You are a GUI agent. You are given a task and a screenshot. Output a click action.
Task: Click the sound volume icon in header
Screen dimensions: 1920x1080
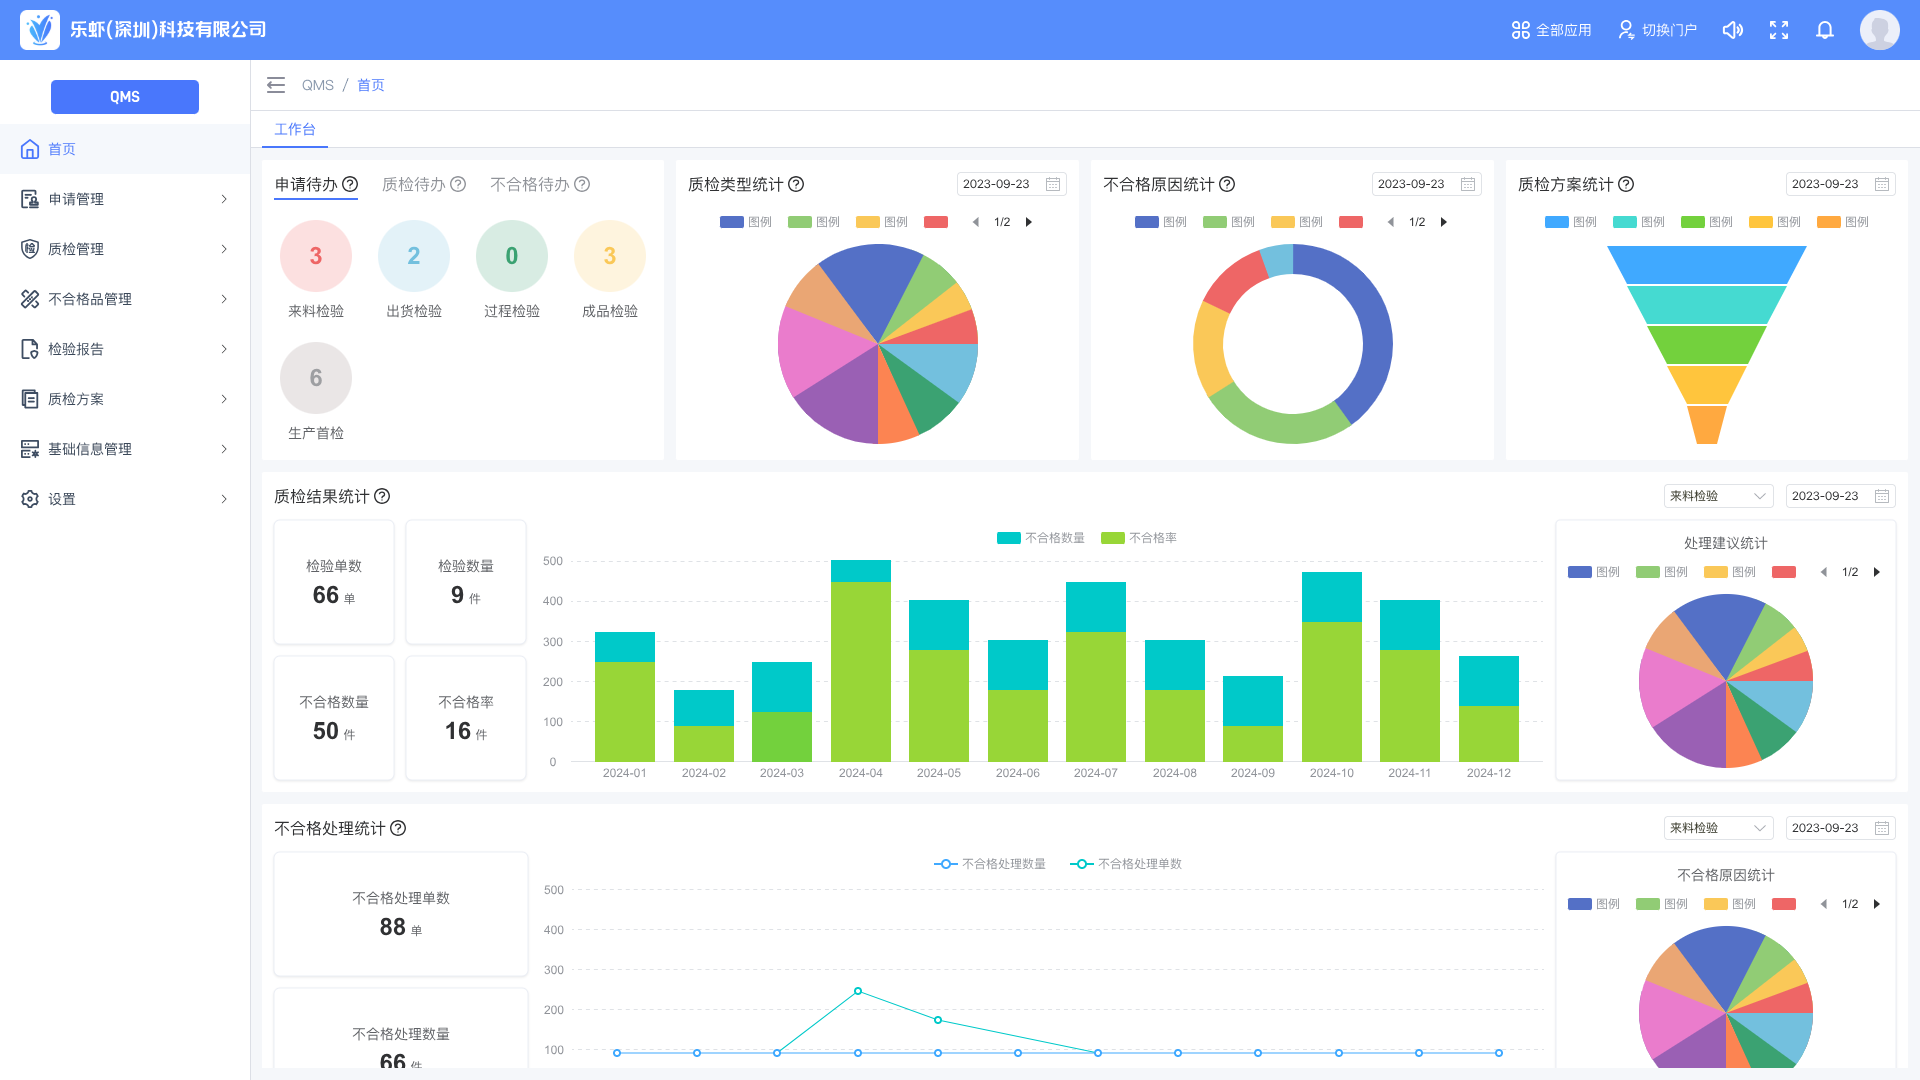[x=1733, y=30]
